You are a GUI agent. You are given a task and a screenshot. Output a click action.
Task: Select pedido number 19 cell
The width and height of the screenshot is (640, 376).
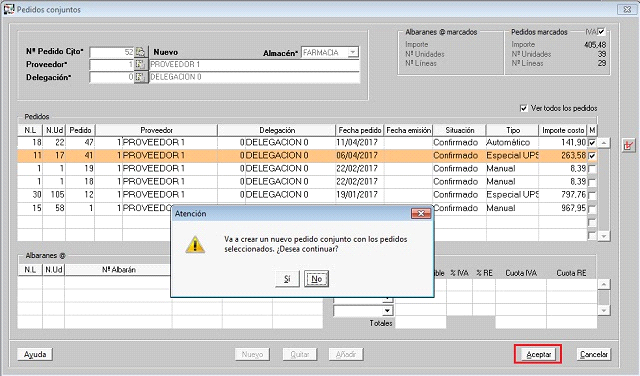80,169
